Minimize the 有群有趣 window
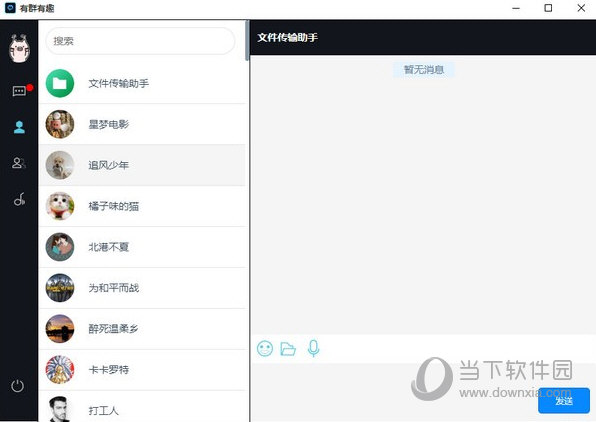Screen dimensions: 596x422 (x=516, y=8)
